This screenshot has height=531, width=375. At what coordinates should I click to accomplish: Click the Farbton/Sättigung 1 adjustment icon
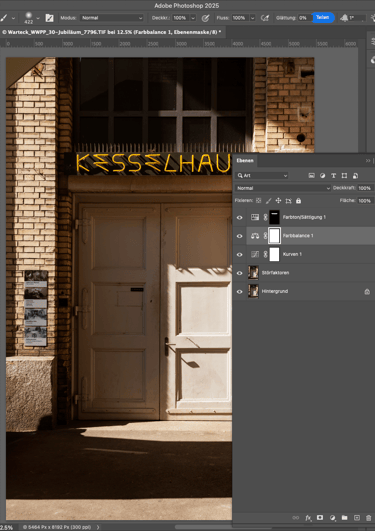click(x=255, y=217)
